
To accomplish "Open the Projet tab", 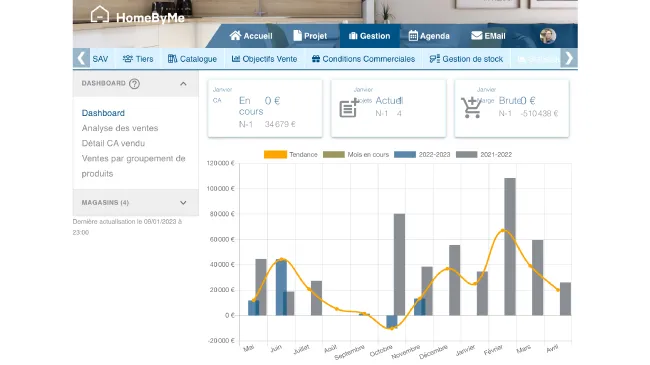I will tap(310, 36).
